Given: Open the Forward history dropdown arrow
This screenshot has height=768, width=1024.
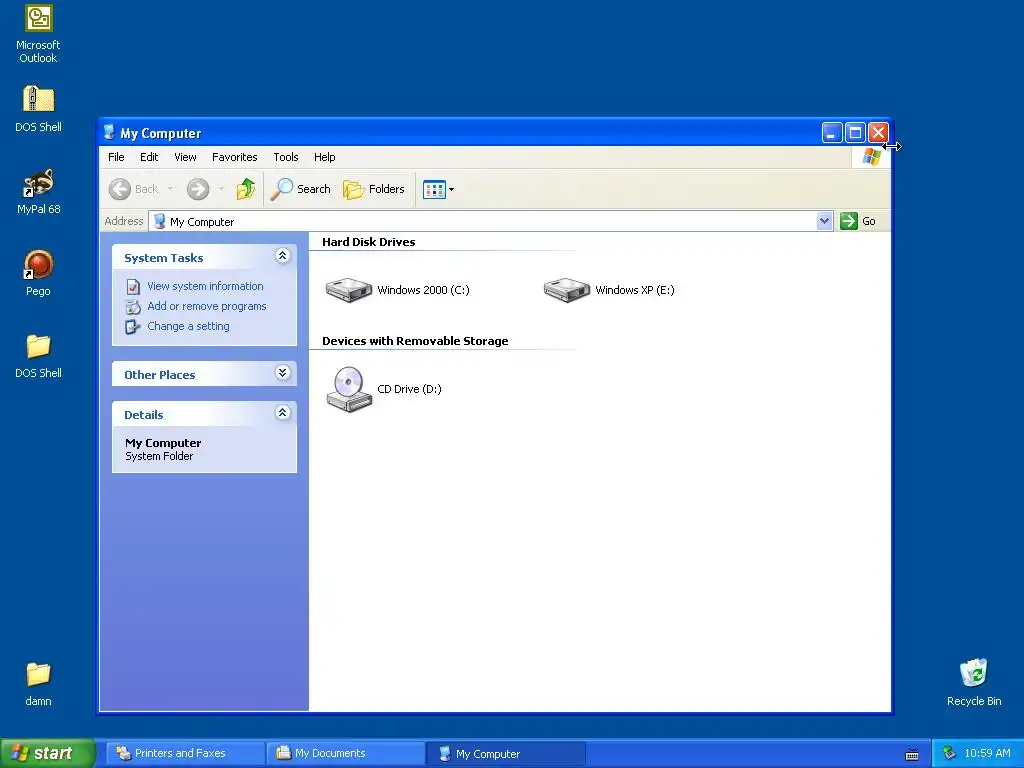Looking at the screenshot, I should (221, 189).
